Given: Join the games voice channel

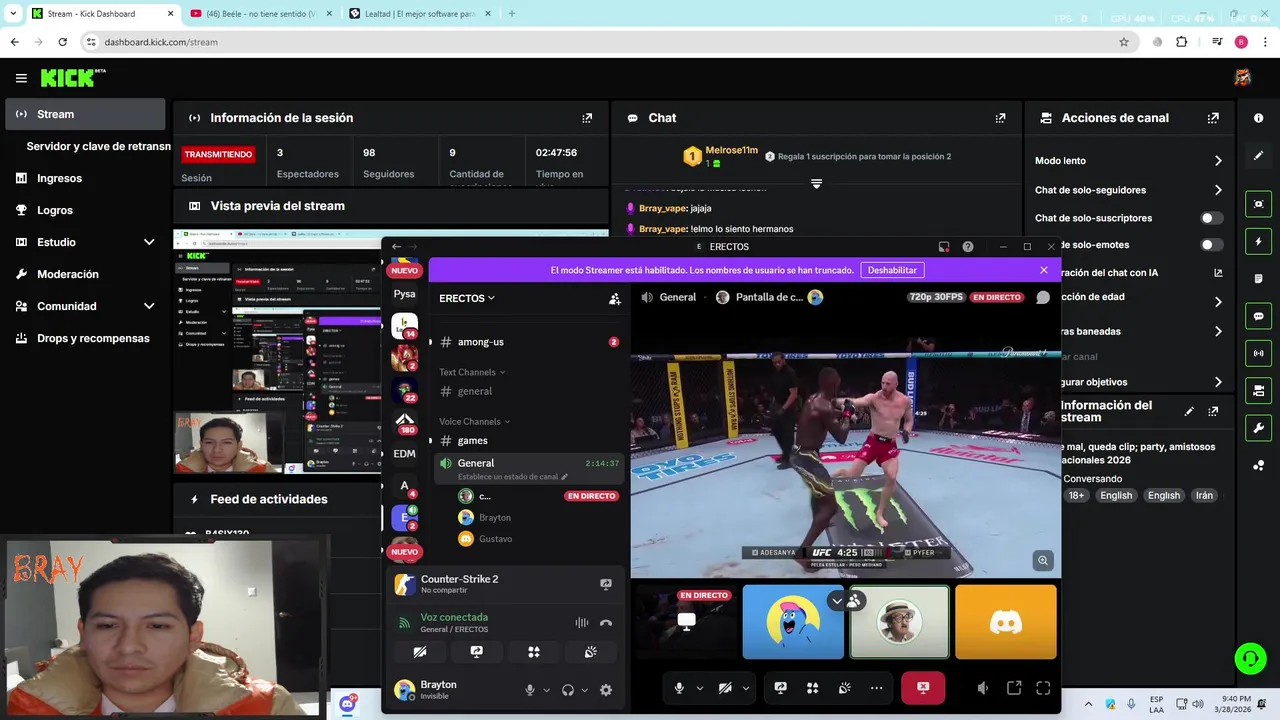Looking at the screenshot, I should click(x=530, y=440).
